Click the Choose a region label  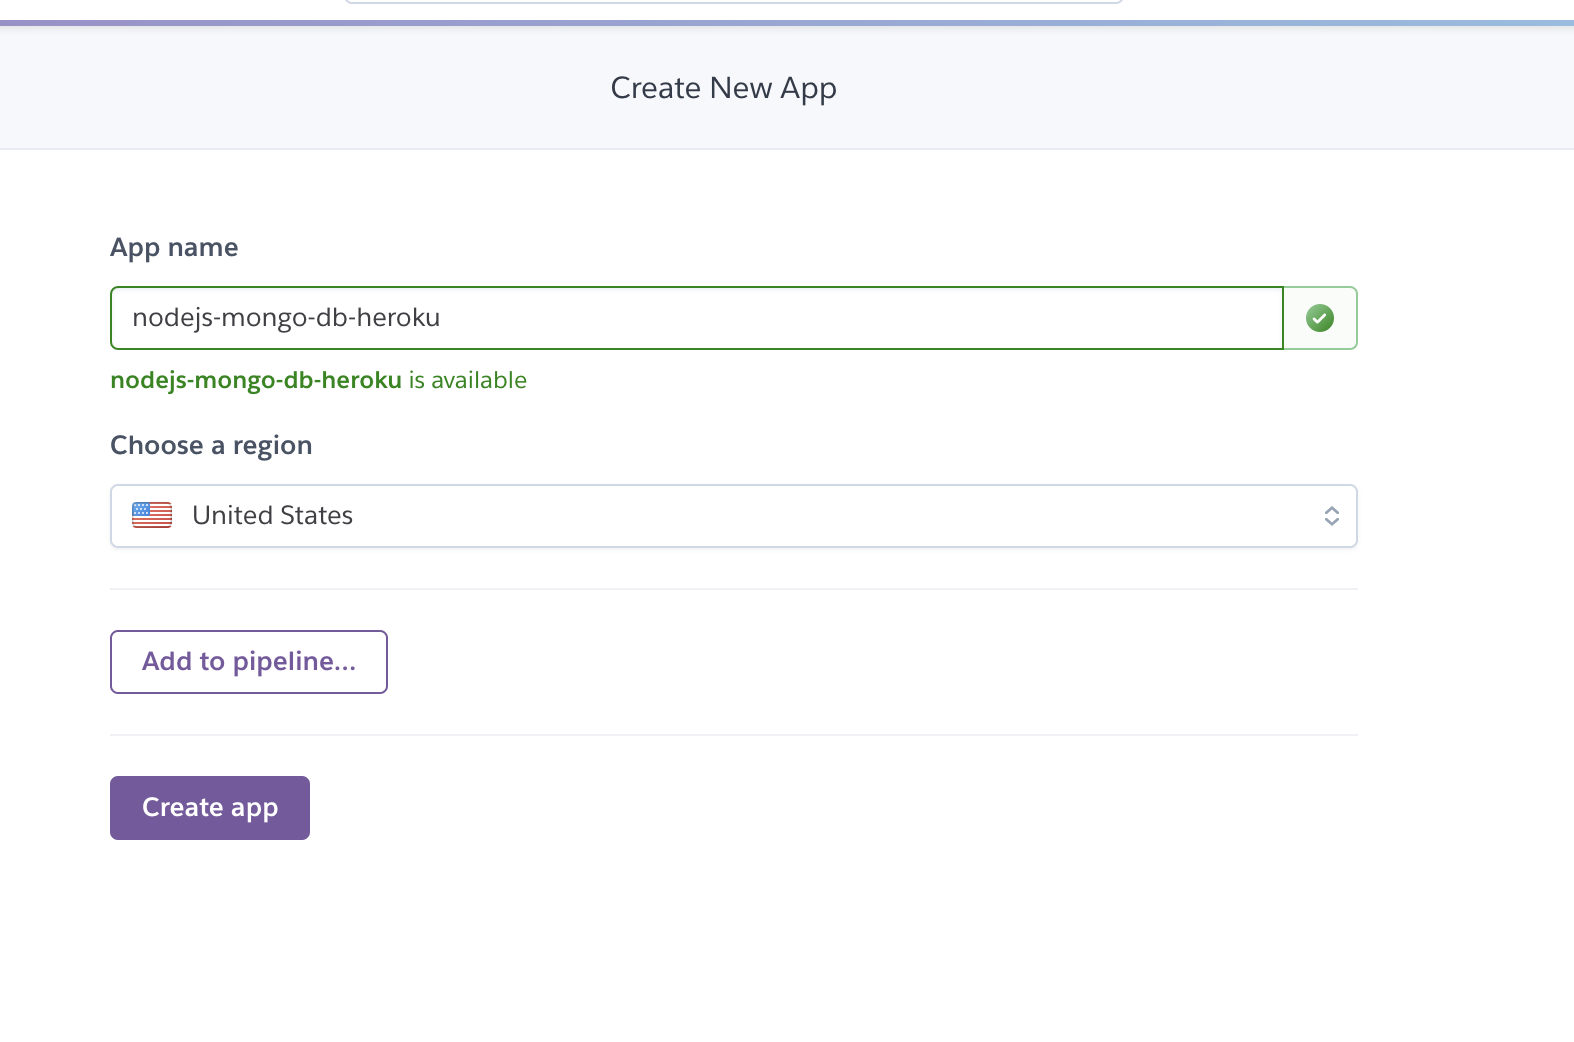(x=211, y=445)
